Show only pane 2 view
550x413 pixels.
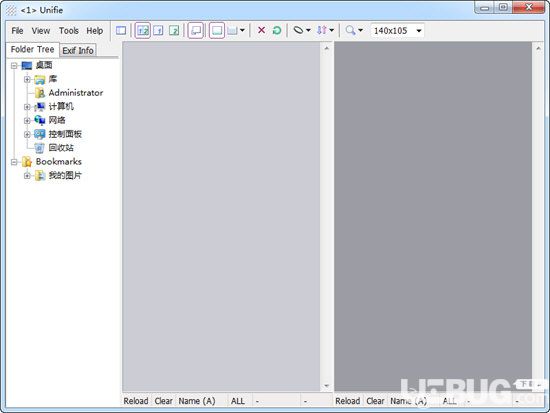(x=174, y=31)
